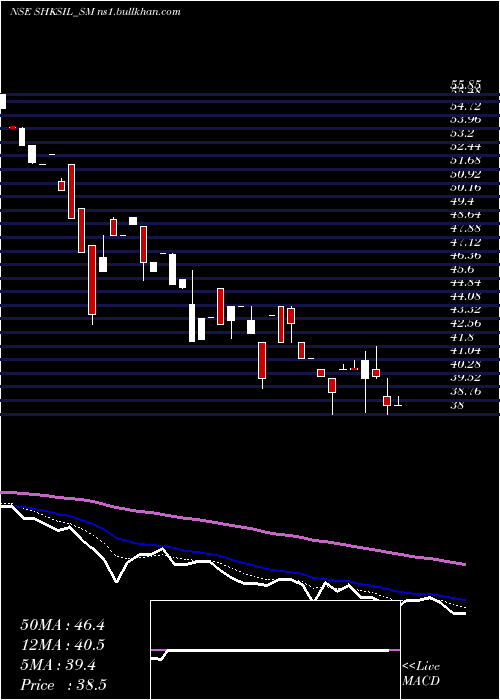The image size is (500, 700).
Task: Click the 41.04 price axis label
Action: (x=465, y=351)
